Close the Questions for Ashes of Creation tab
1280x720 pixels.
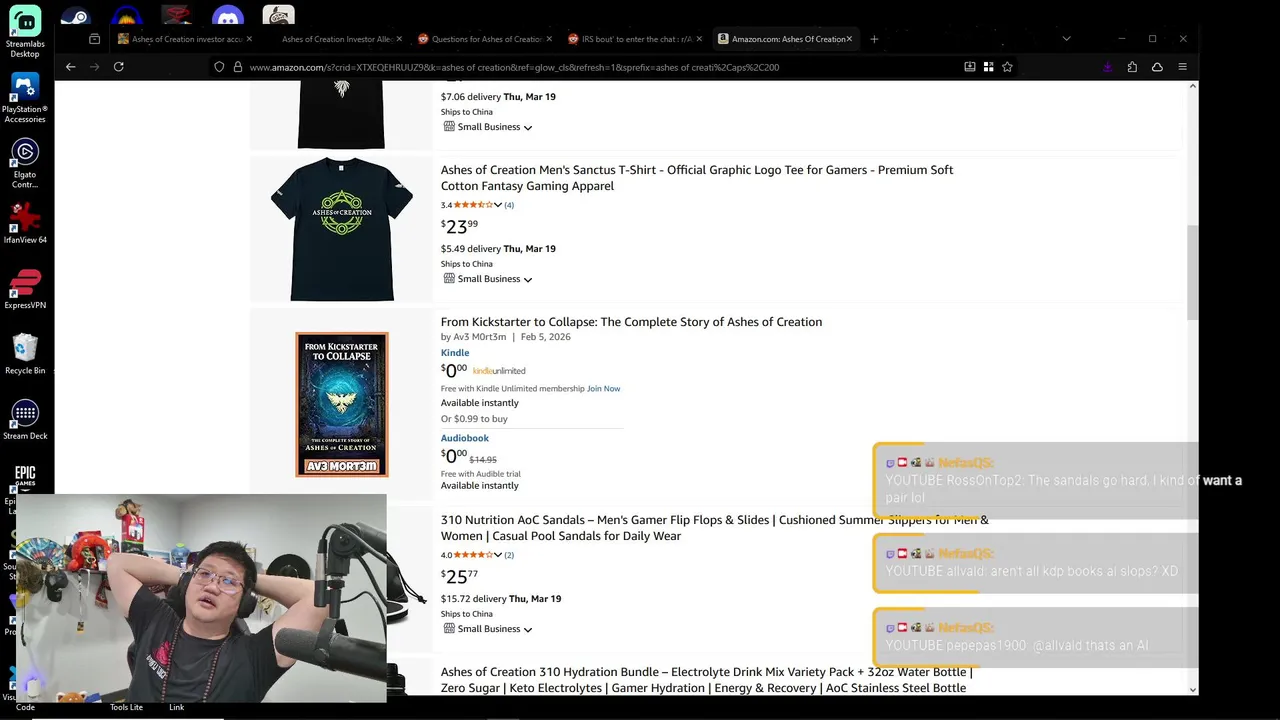(549, 39)
